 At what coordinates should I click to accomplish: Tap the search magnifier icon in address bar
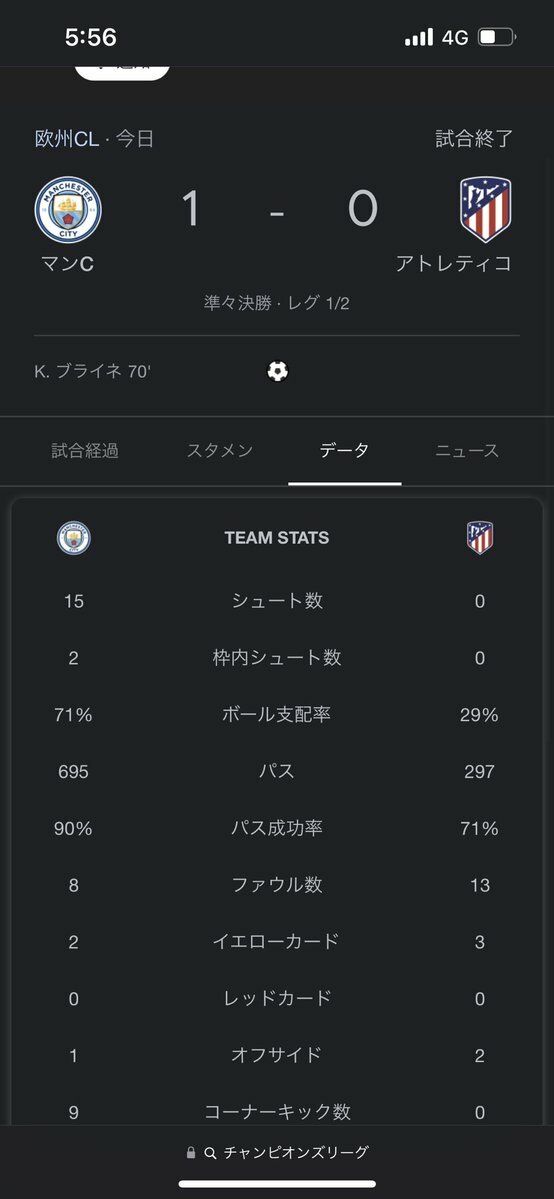210,1152
